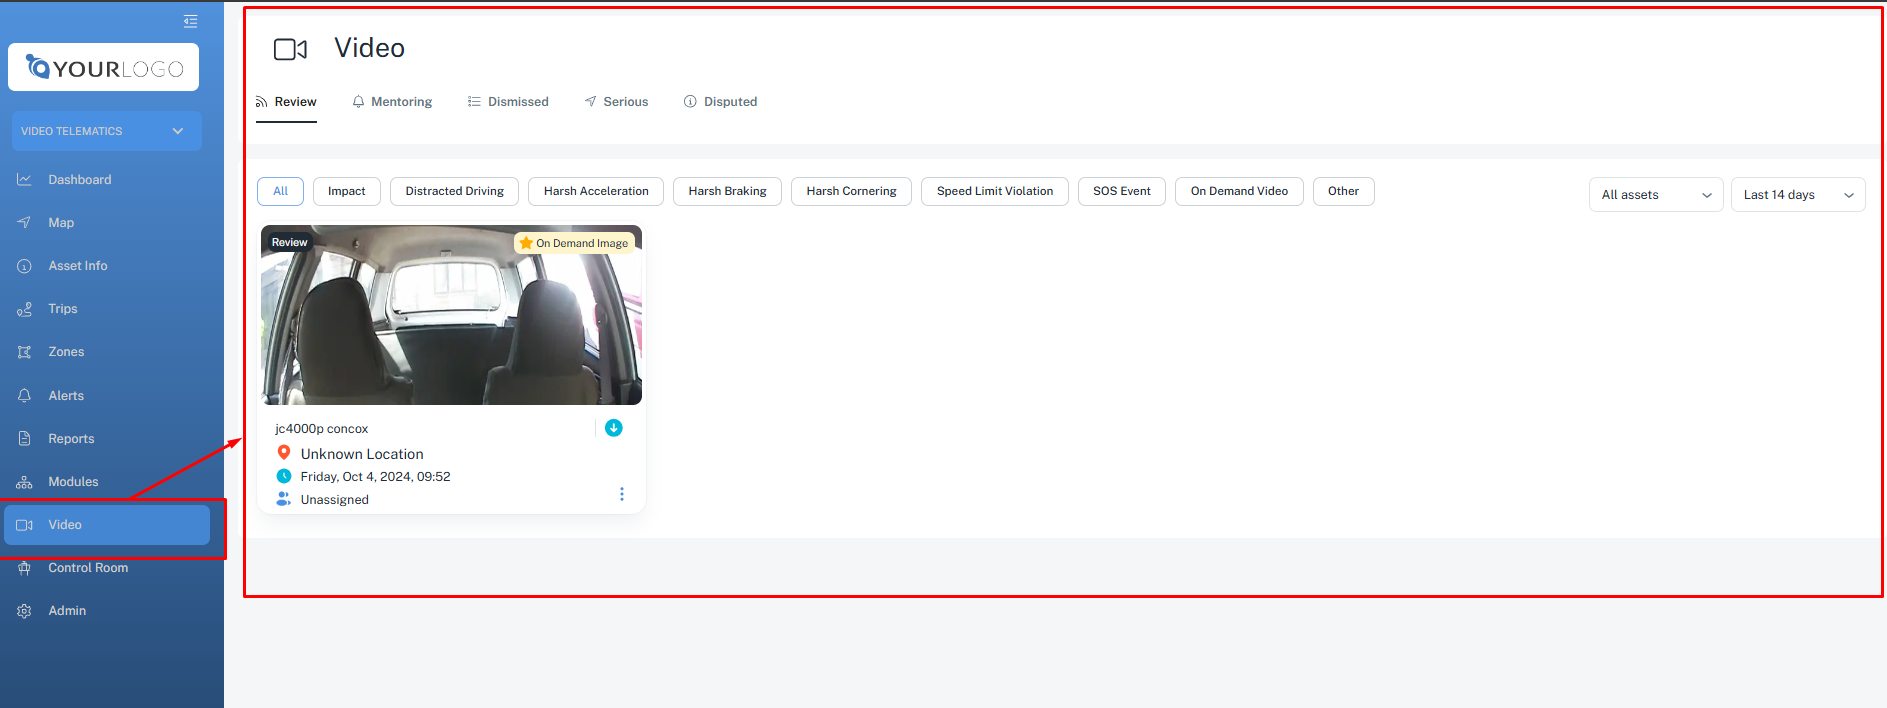Collapse the sidebar with the menu-fold icon
1887x708 pixels.
(190, 21)
